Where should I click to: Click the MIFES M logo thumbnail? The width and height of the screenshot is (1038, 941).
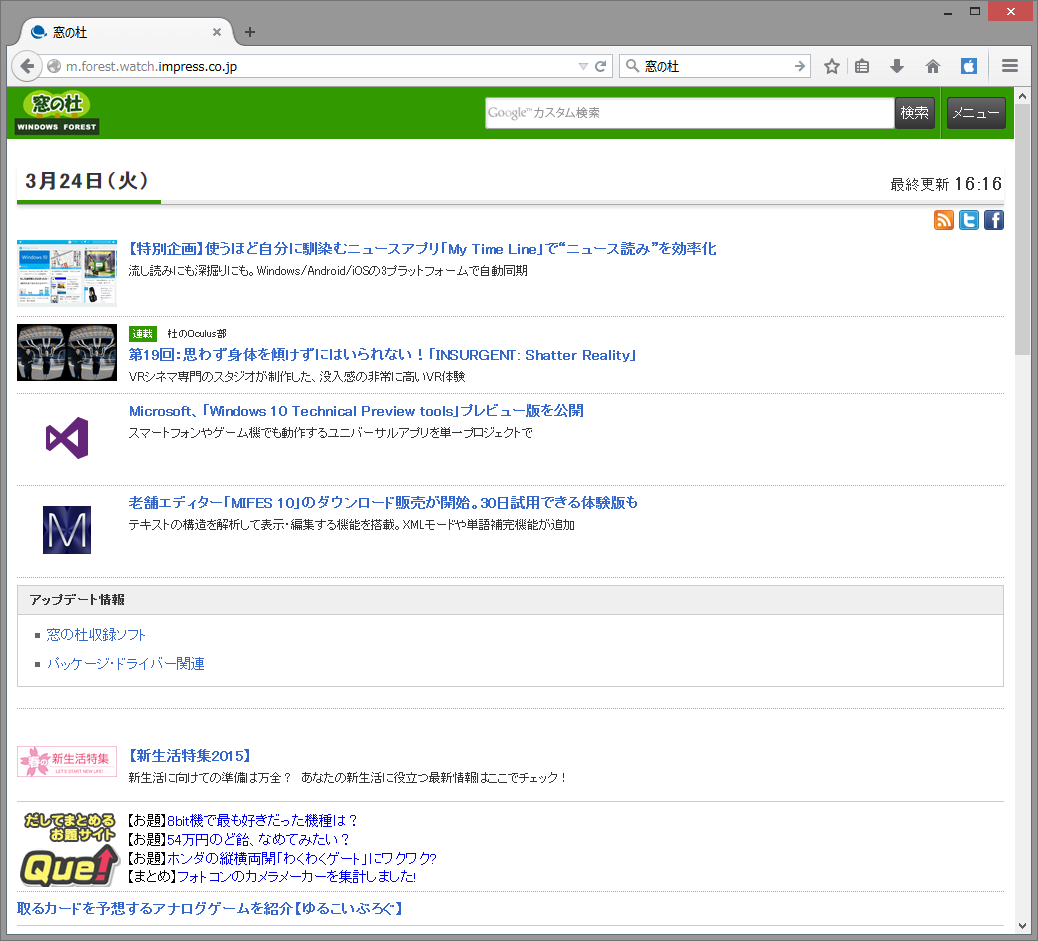coord(67,530)
